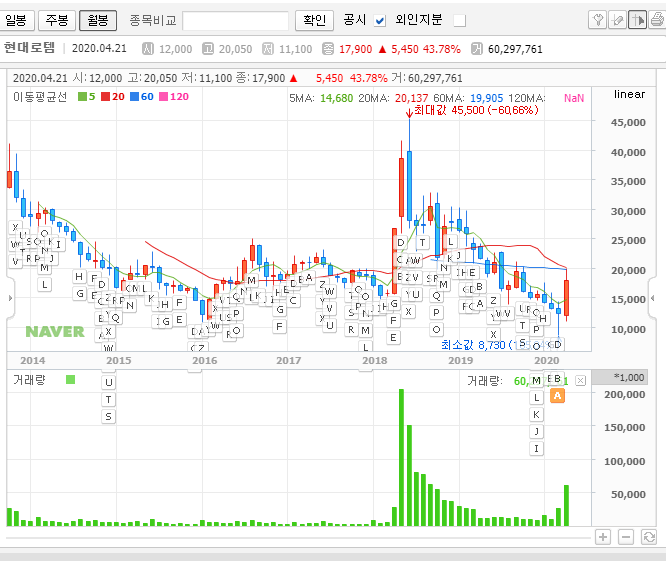The height and width of the screenshot is (561, 666).
Task: Click the 거래량 volume icon in header
Action: [x=477, y=49]
